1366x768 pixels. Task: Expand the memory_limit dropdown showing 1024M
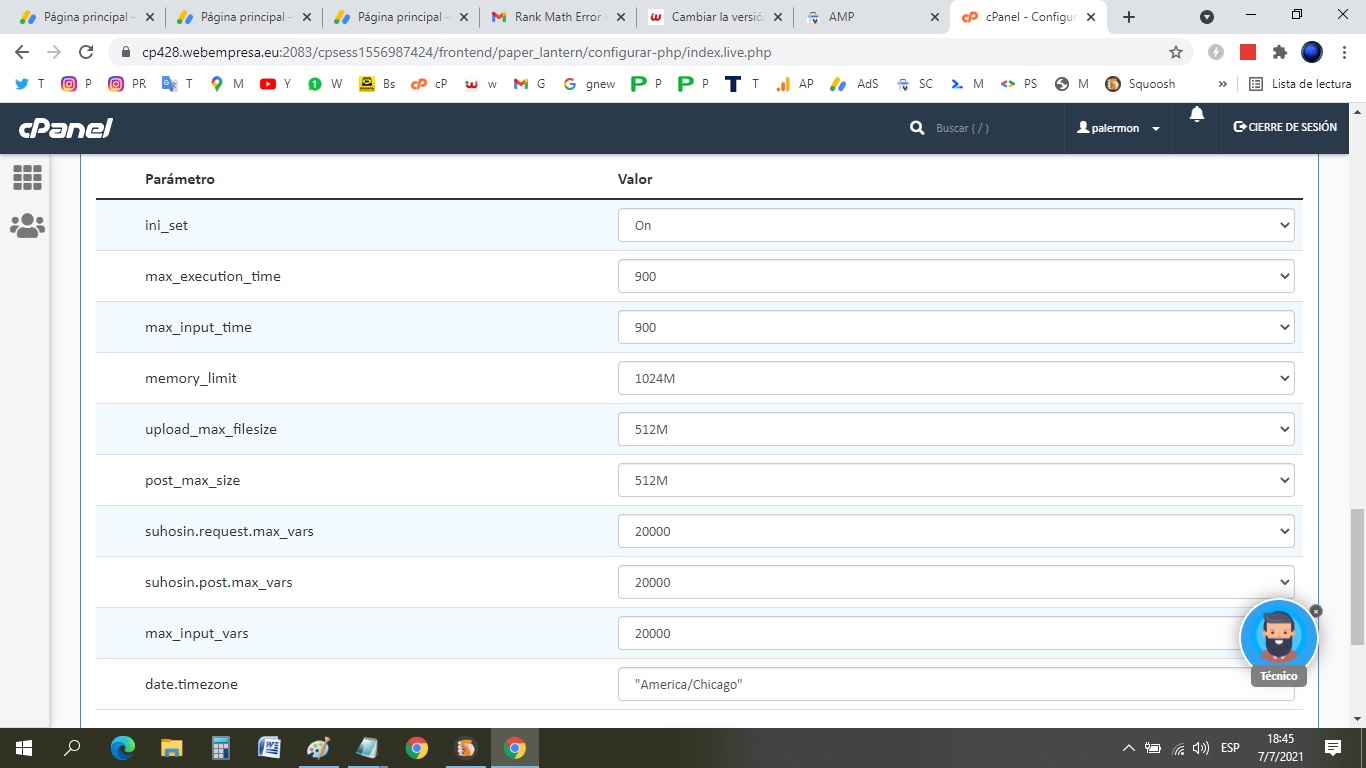(x=956, y=378)
